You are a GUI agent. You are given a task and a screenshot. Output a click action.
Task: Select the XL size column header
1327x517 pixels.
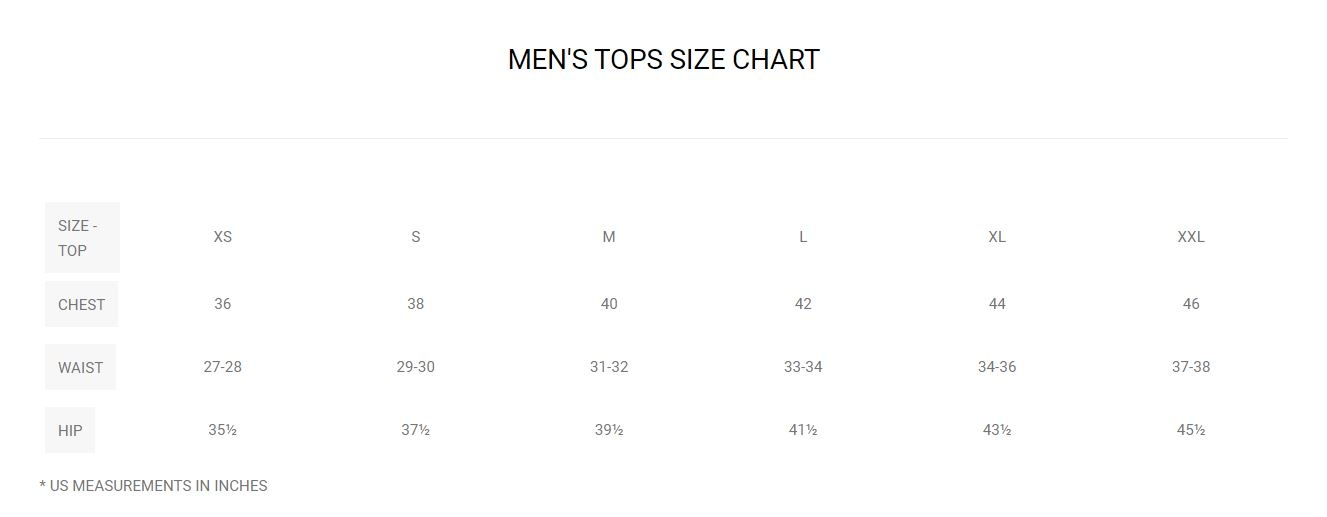point(997,237)
